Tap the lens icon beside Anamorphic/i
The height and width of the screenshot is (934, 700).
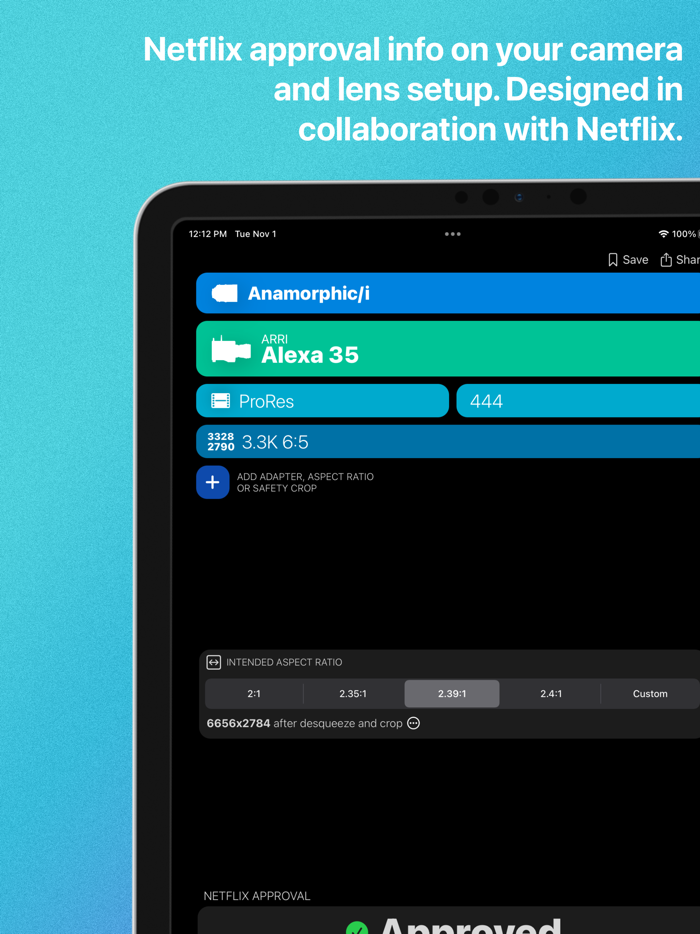coord(225,293)
